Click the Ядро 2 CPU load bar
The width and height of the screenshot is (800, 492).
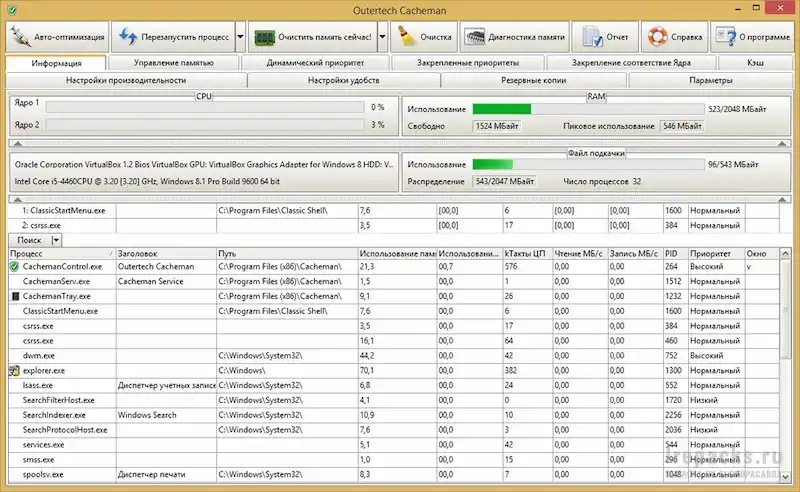(205, 125)
